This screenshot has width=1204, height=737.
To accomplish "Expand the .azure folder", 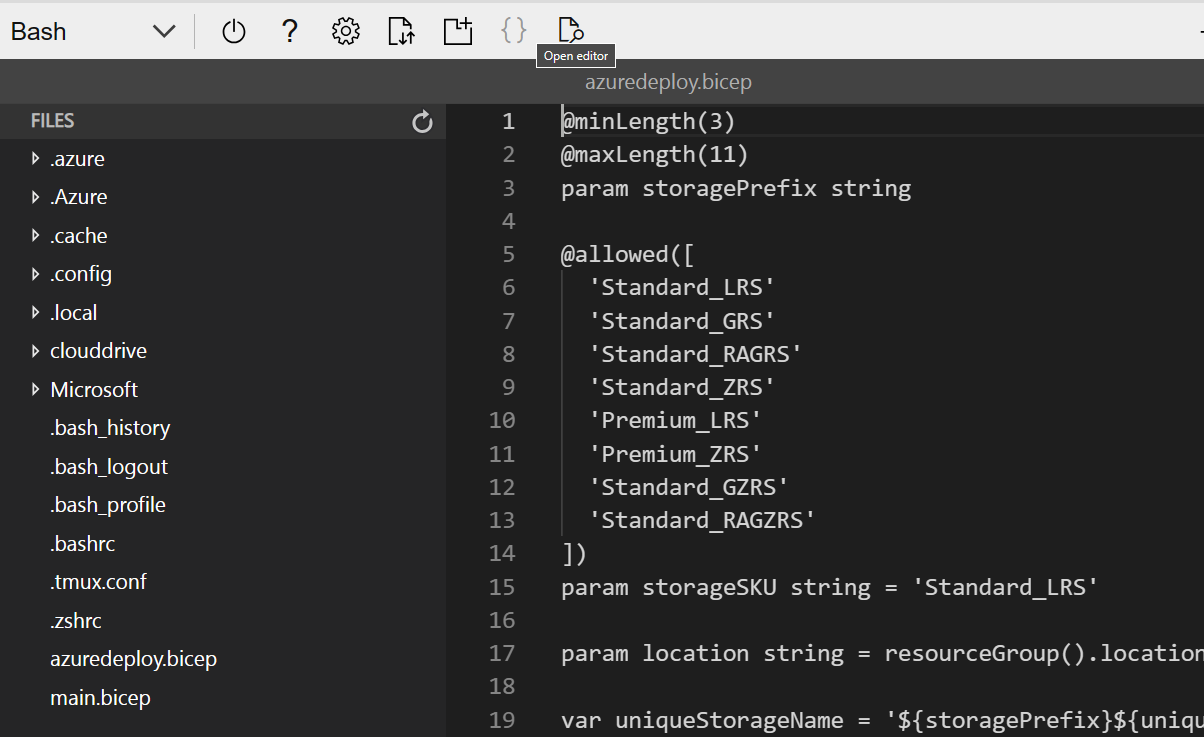I will [77, 159].
